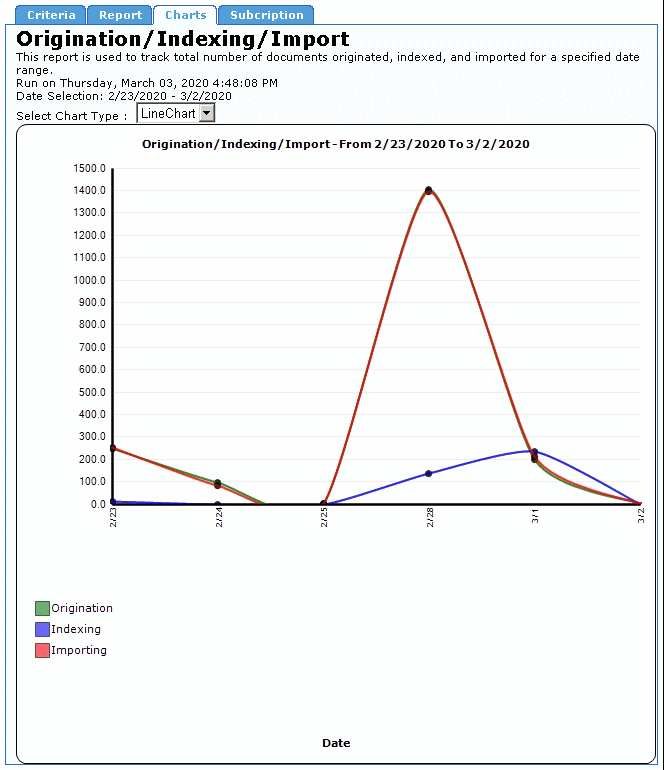Image resolution: width=664 pixels, height=770 pixels.
Task: Click the data point at zero on 2/25
Action: [x=323, y=504]
